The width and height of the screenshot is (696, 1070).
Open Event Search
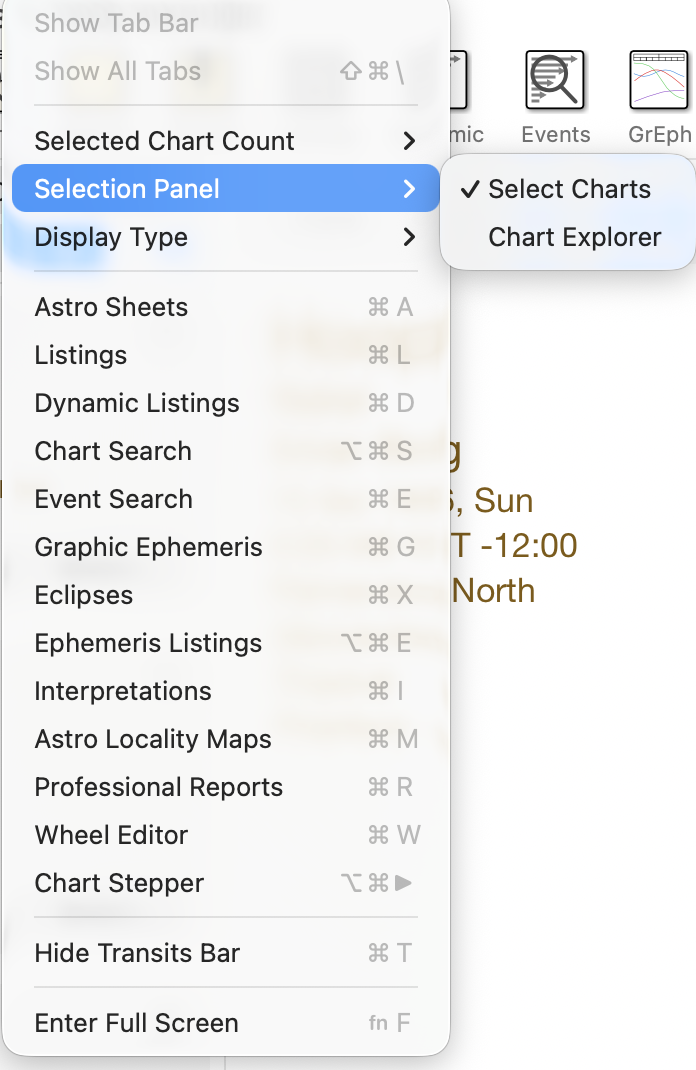[113, 499]
